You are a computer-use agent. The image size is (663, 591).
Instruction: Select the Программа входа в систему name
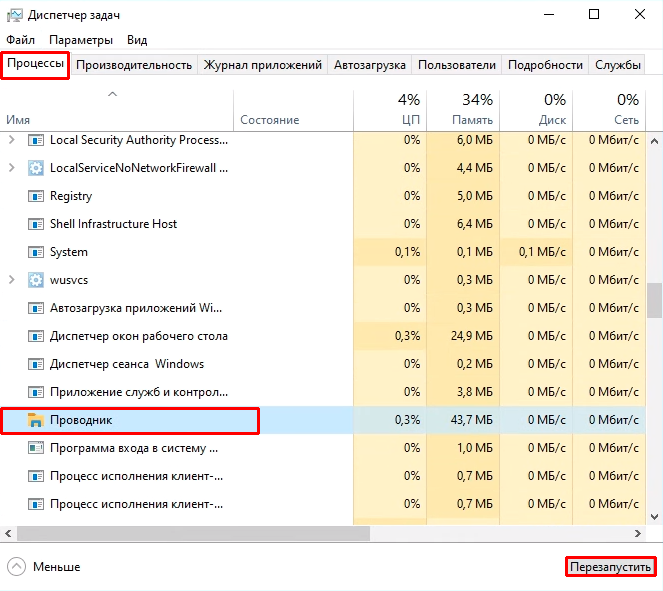[x=134, y=448]
